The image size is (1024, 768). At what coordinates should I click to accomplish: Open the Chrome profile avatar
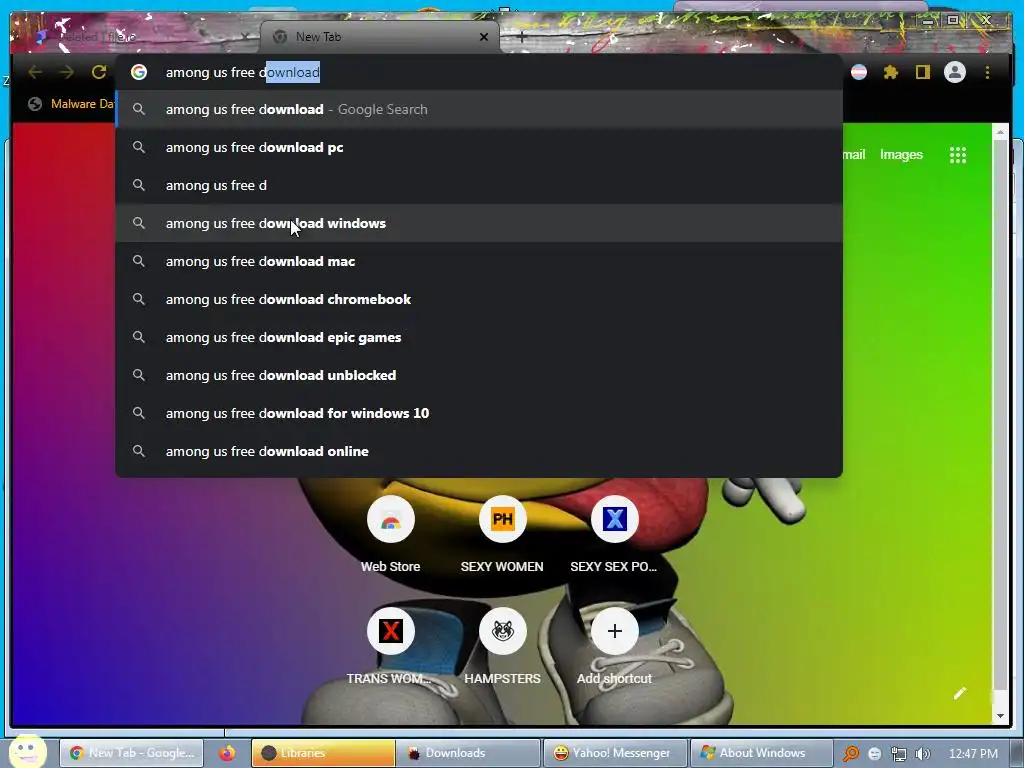coord(955,72)
